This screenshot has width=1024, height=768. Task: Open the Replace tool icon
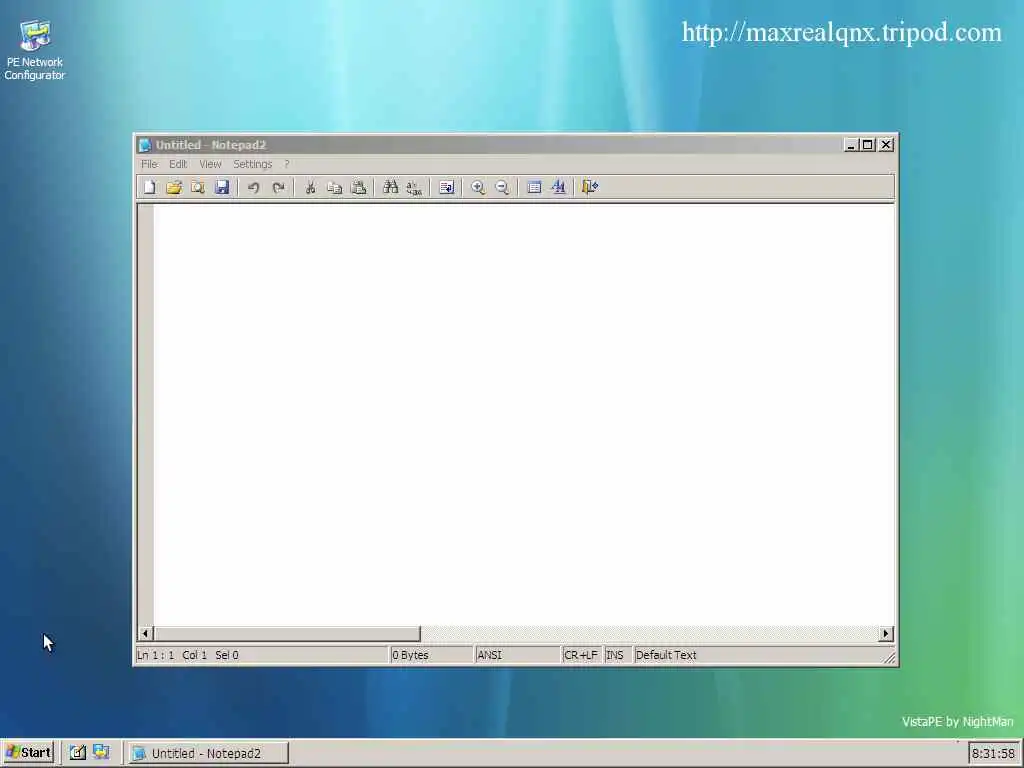point(415,187)
